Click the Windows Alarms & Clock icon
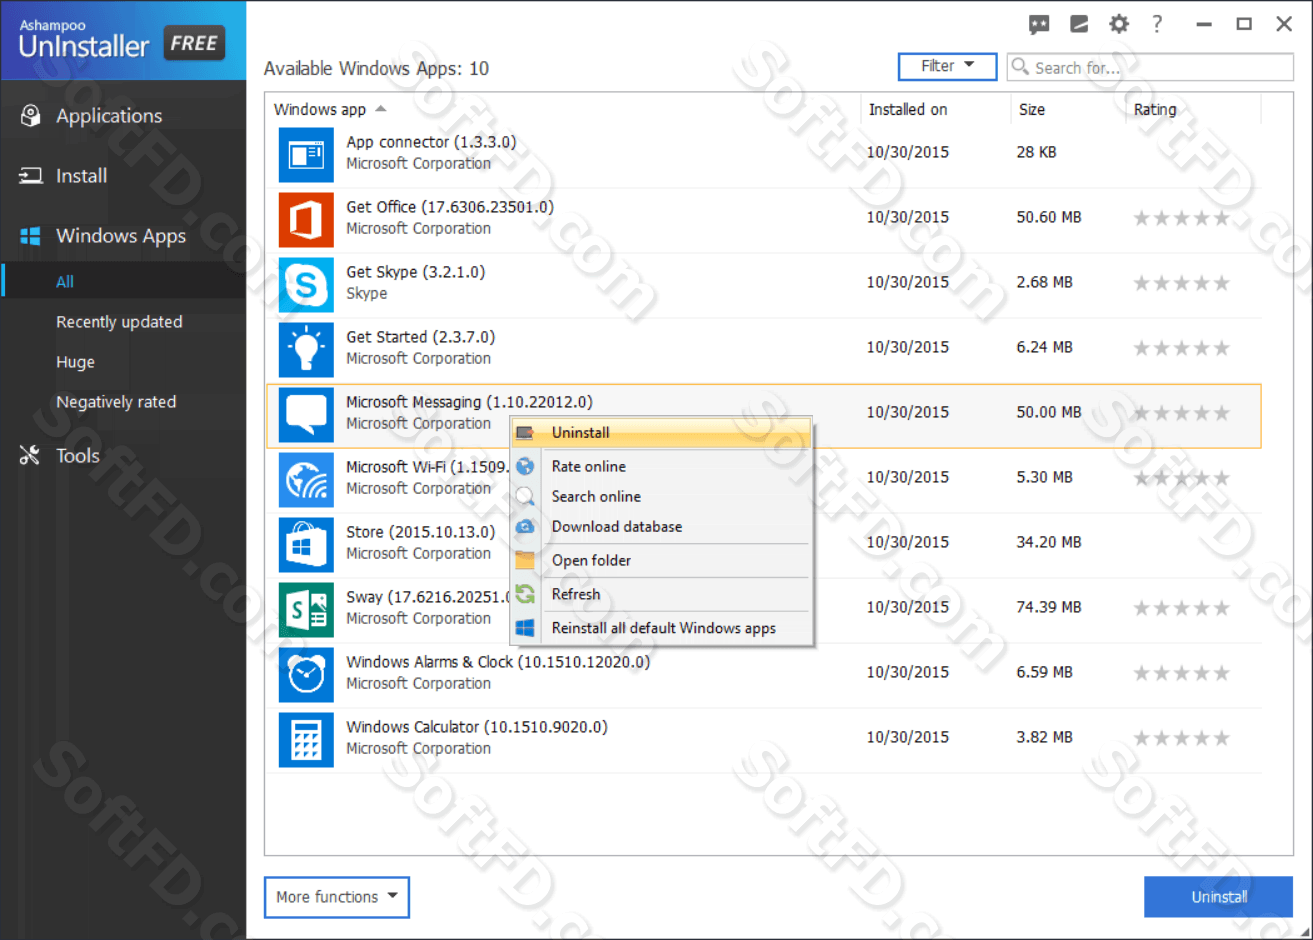This screenshot has height=940, width=1313. pos(306,674)
